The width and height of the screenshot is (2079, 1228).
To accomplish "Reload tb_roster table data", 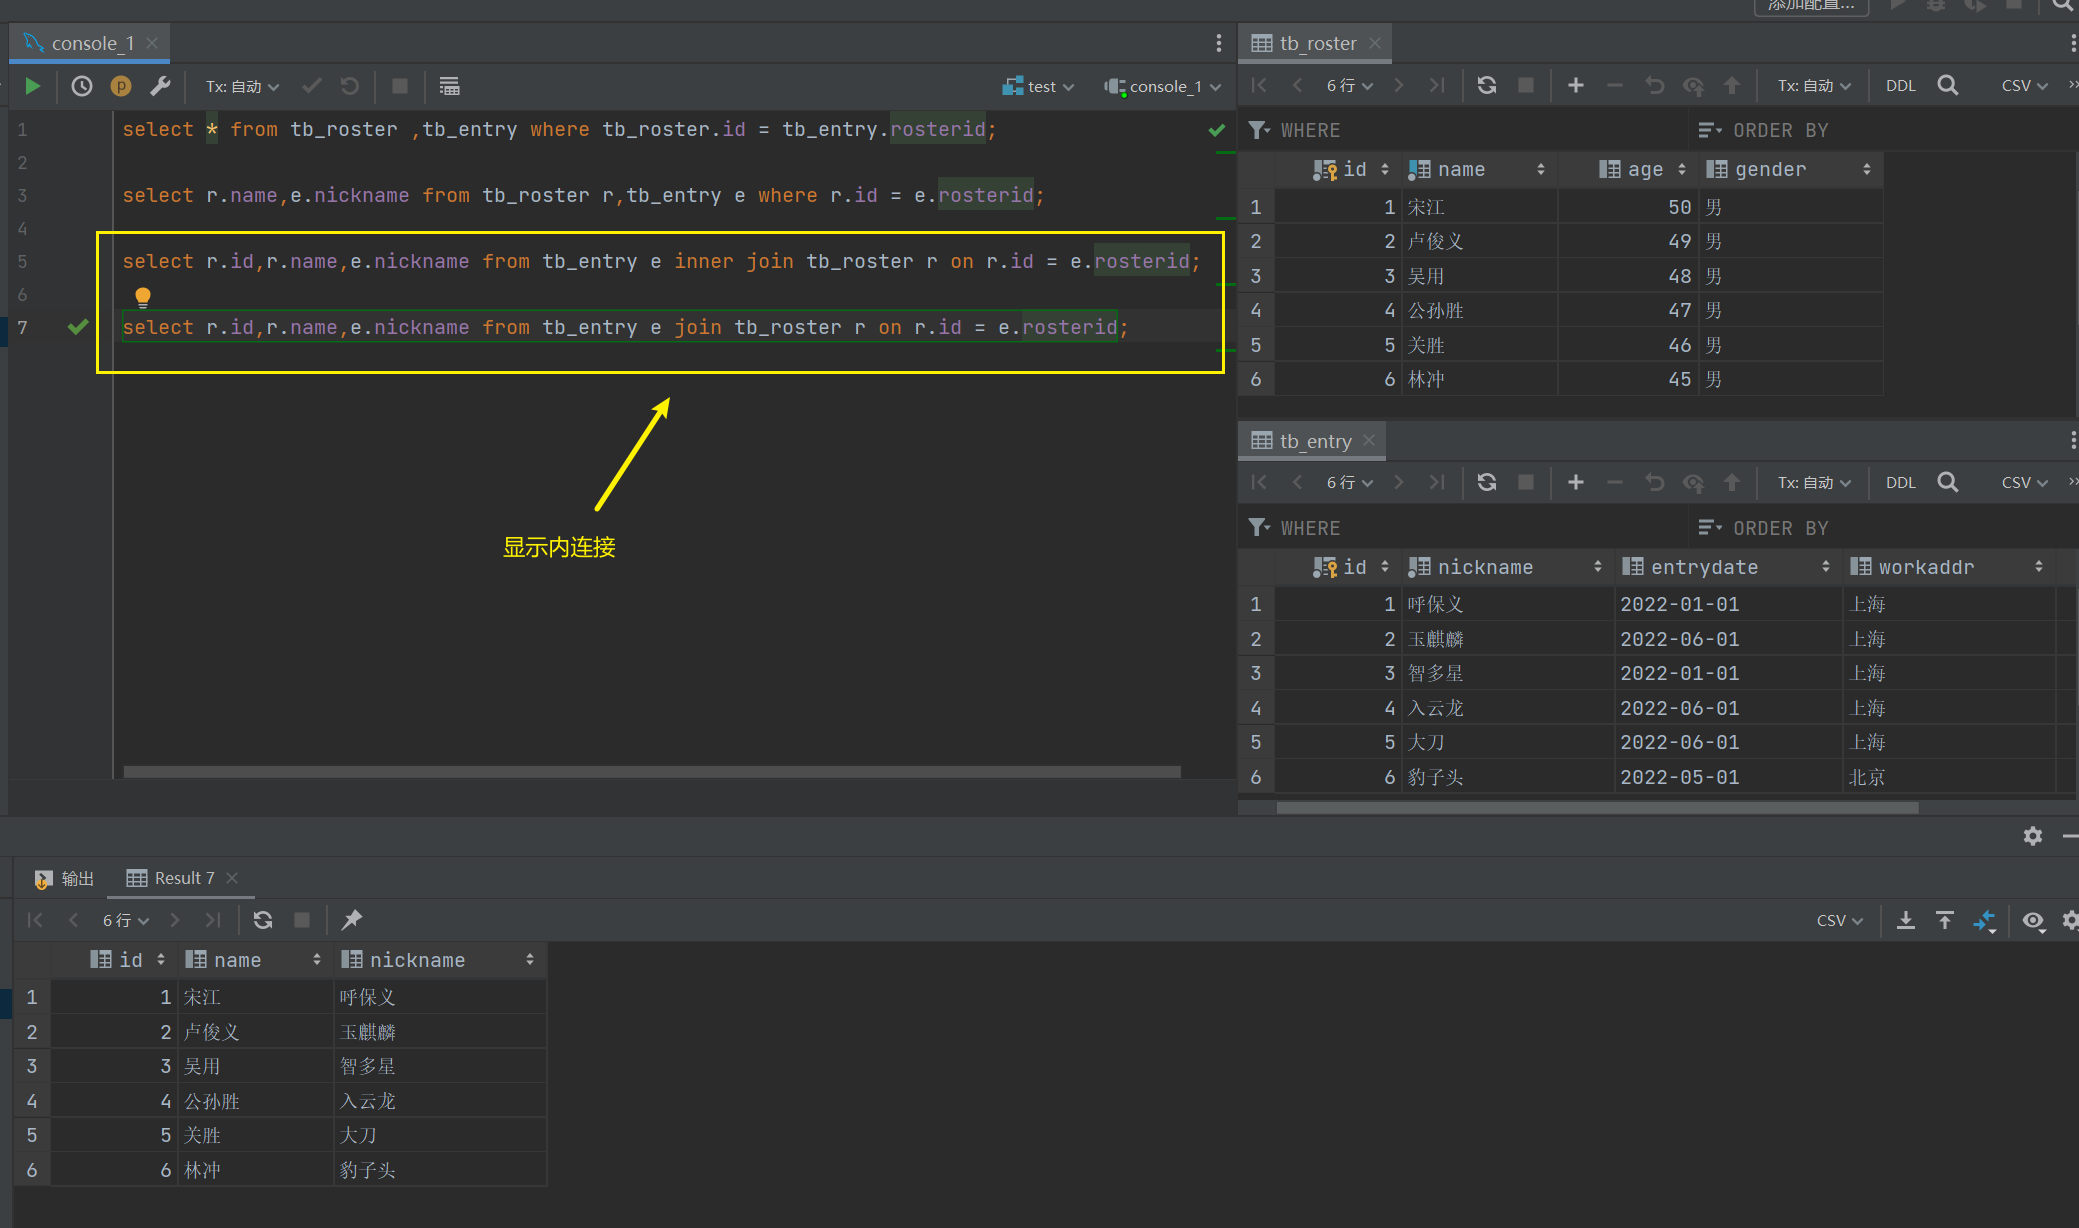I will (1487, 85).
